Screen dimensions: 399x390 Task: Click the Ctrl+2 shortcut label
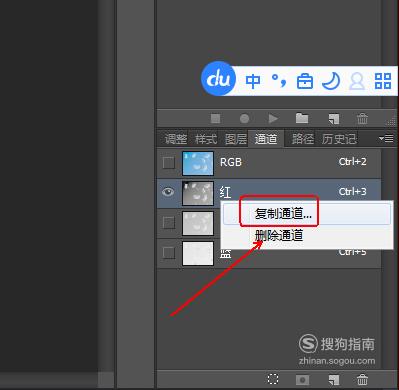point(353,162)
